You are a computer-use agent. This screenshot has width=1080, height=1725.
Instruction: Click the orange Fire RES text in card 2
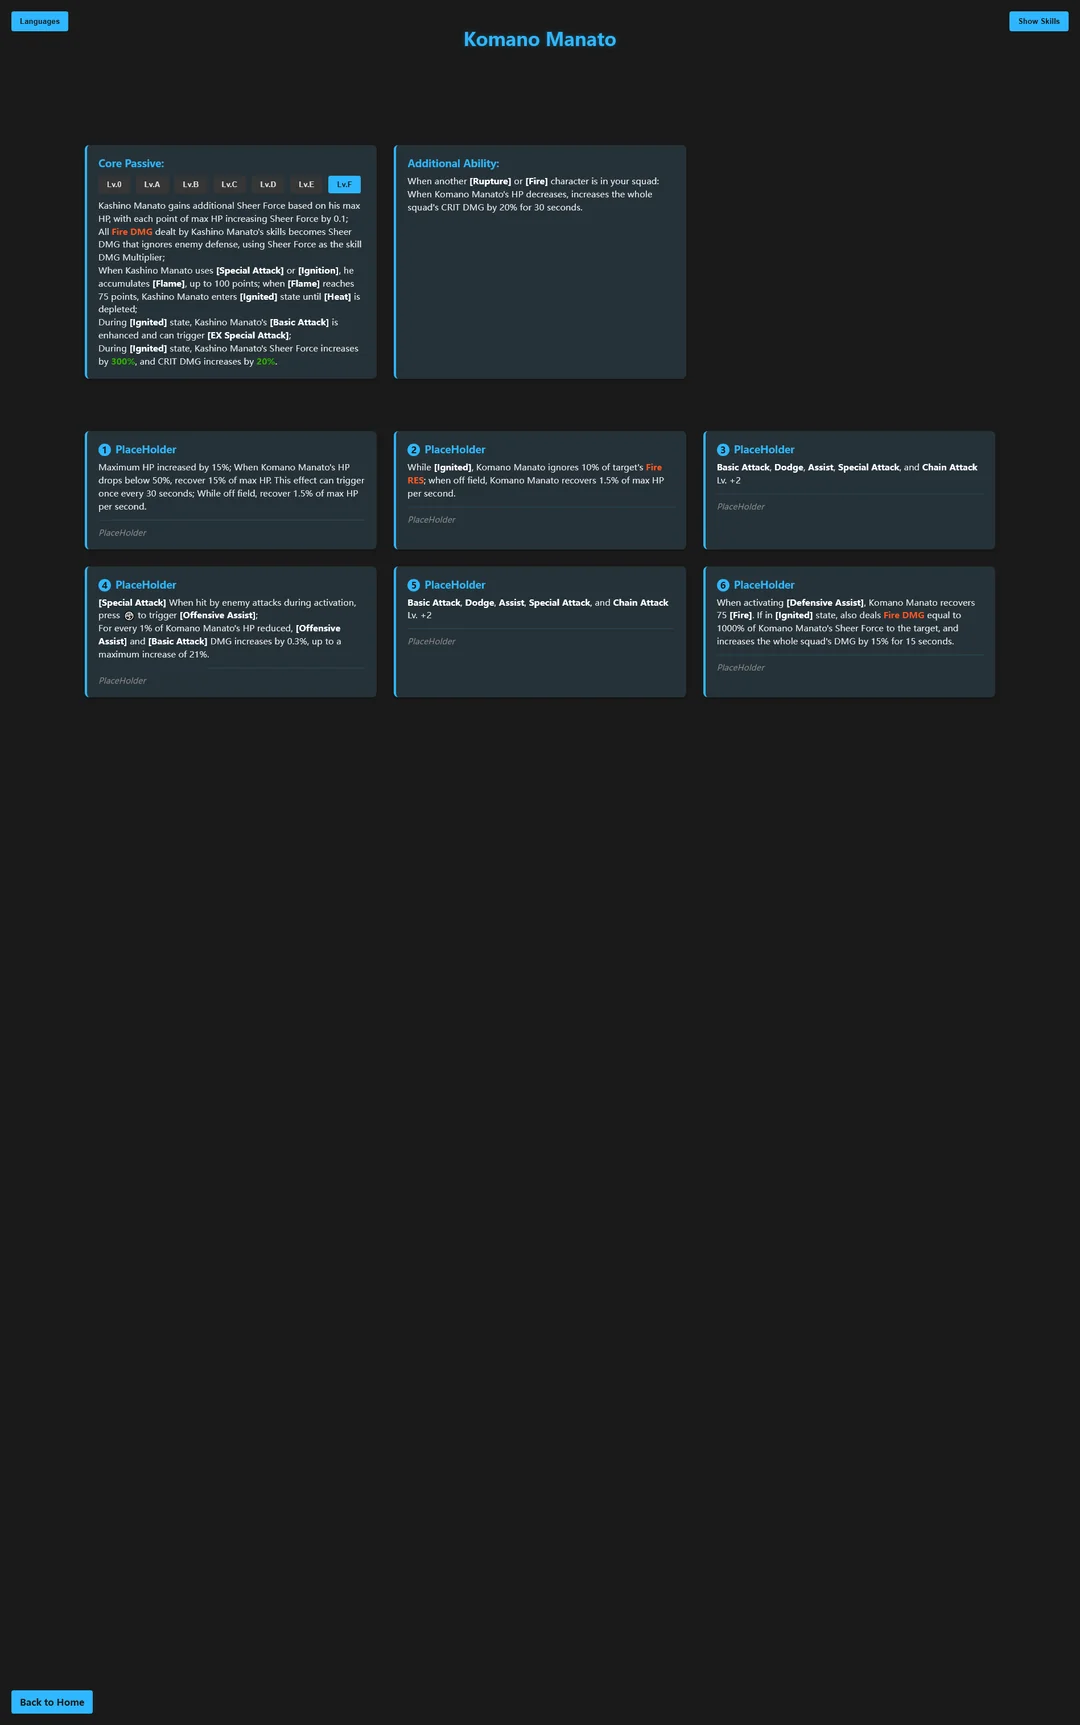(534, 474)
